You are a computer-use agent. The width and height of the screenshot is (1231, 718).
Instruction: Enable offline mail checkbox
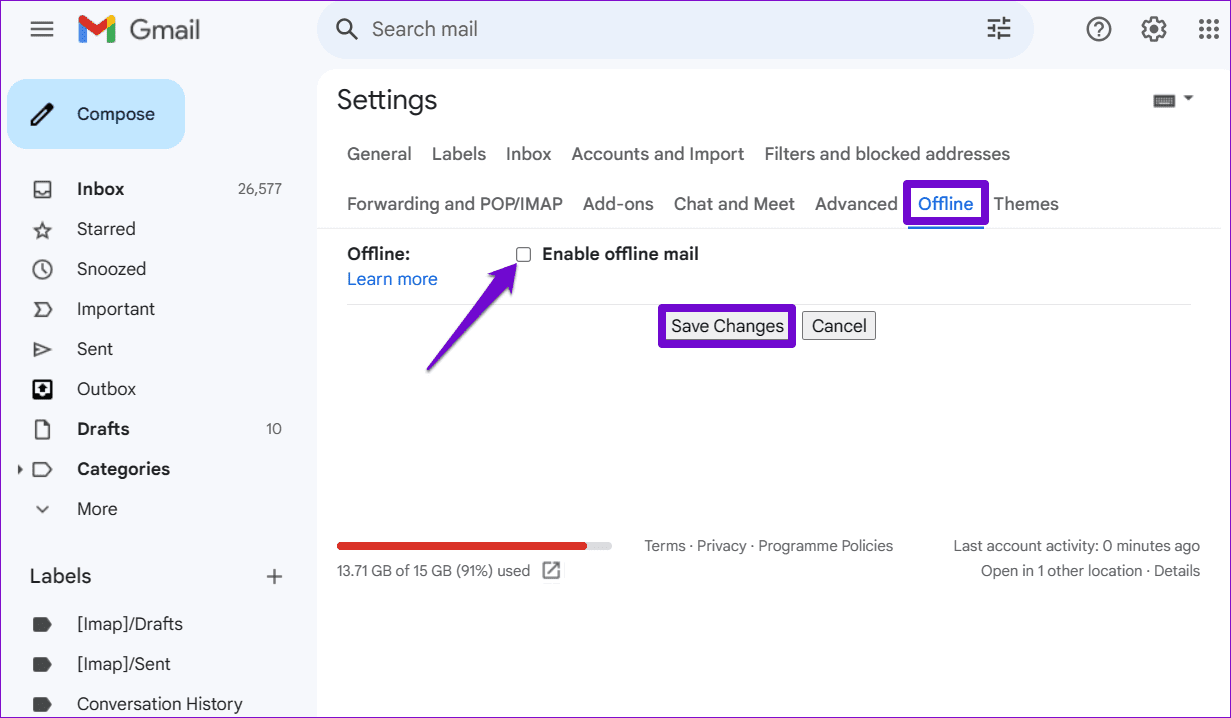(x=523, y=254)
